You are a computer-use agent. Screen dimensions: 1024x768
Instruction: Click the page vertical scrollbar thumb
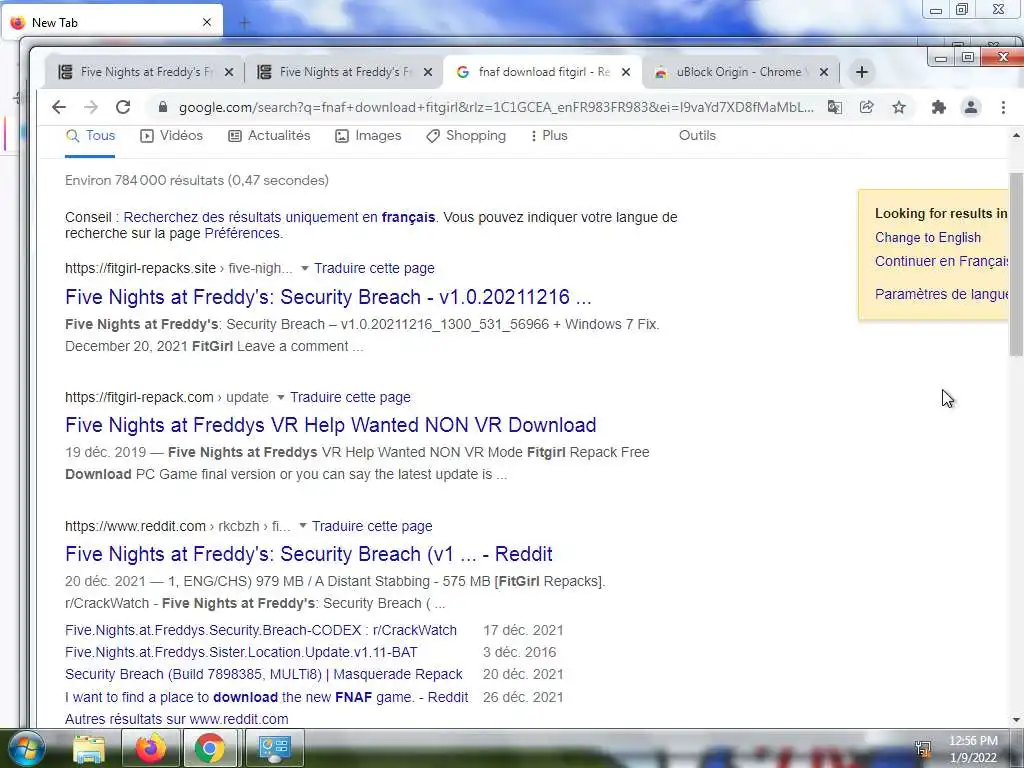tap(1016, 264)
